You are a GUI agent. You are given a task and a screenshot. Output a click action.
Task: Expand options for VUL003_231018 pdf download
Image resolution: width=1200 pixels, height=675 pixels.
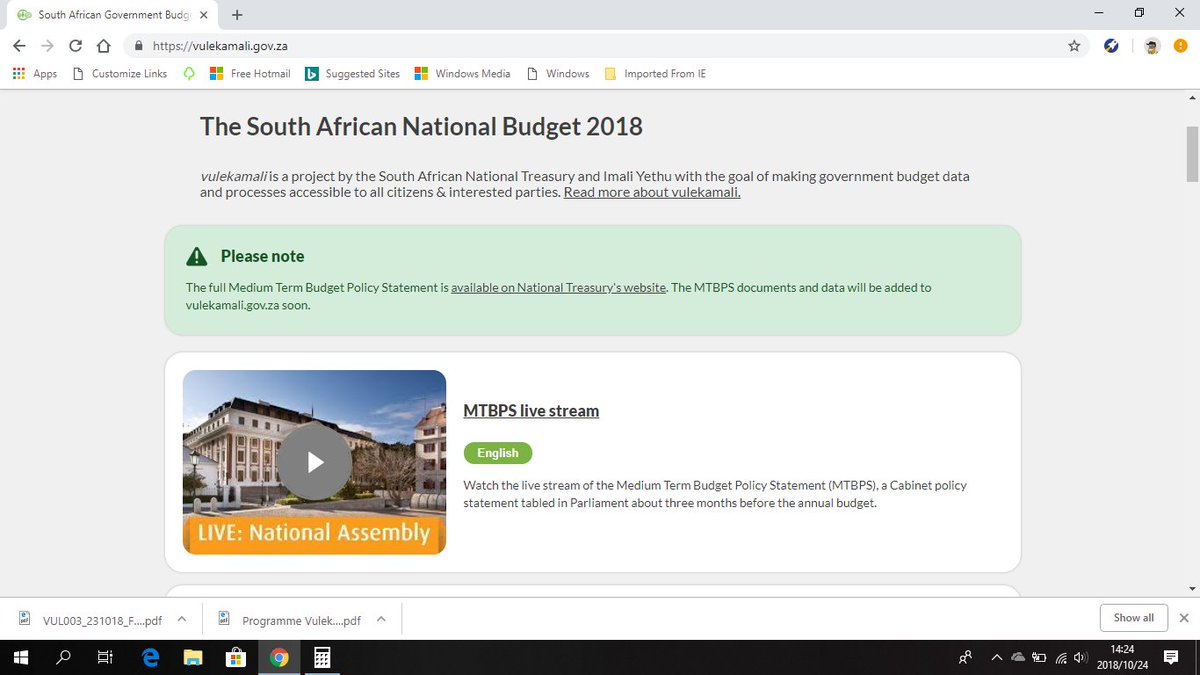pos(182,619)
